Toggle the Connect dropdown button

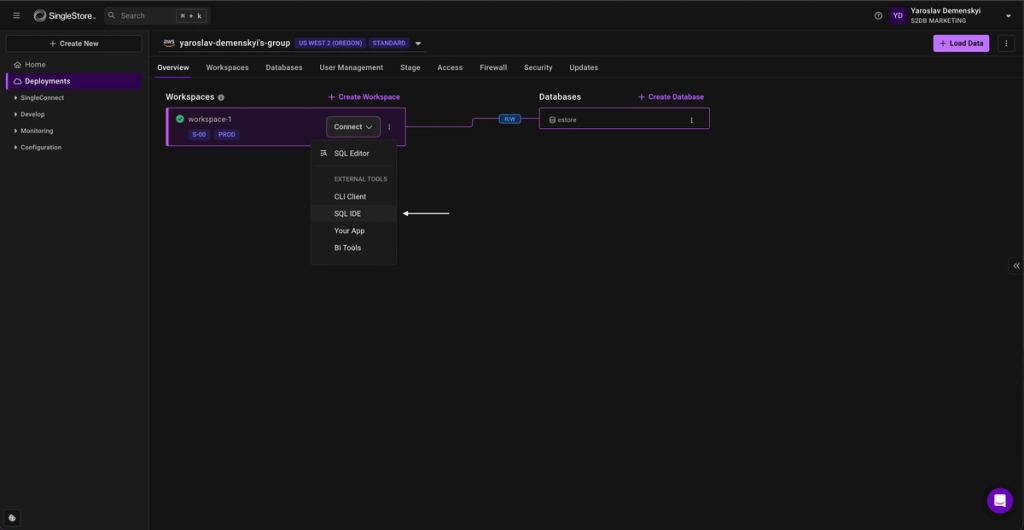click(x=353, y=127)
